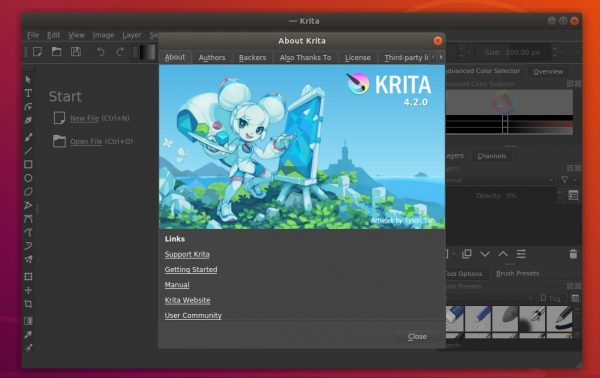
Task: Switch to the Channels docker tab
Action: point(492,156)
